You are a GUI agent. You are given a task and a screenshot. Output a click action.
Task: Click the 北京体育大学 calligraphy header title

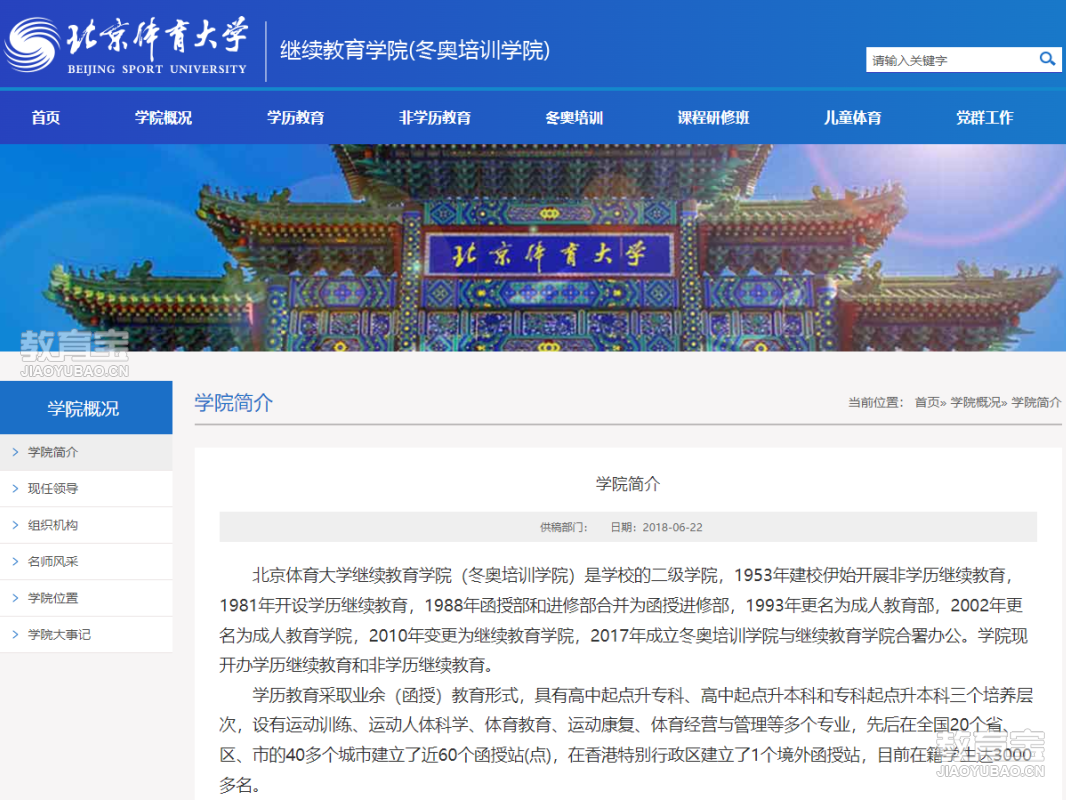[x=156, y=37]
